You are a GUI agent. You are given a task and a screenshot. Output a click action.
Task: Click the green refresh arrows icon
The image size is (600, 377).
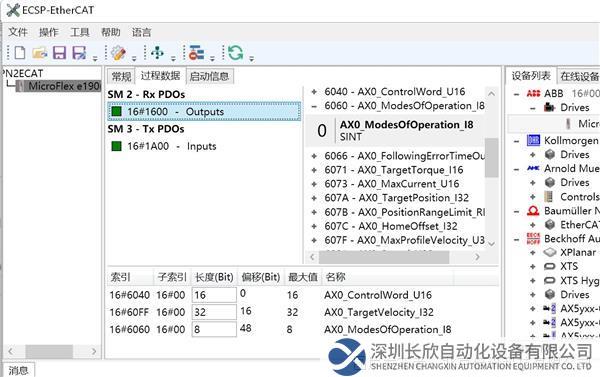235,52
